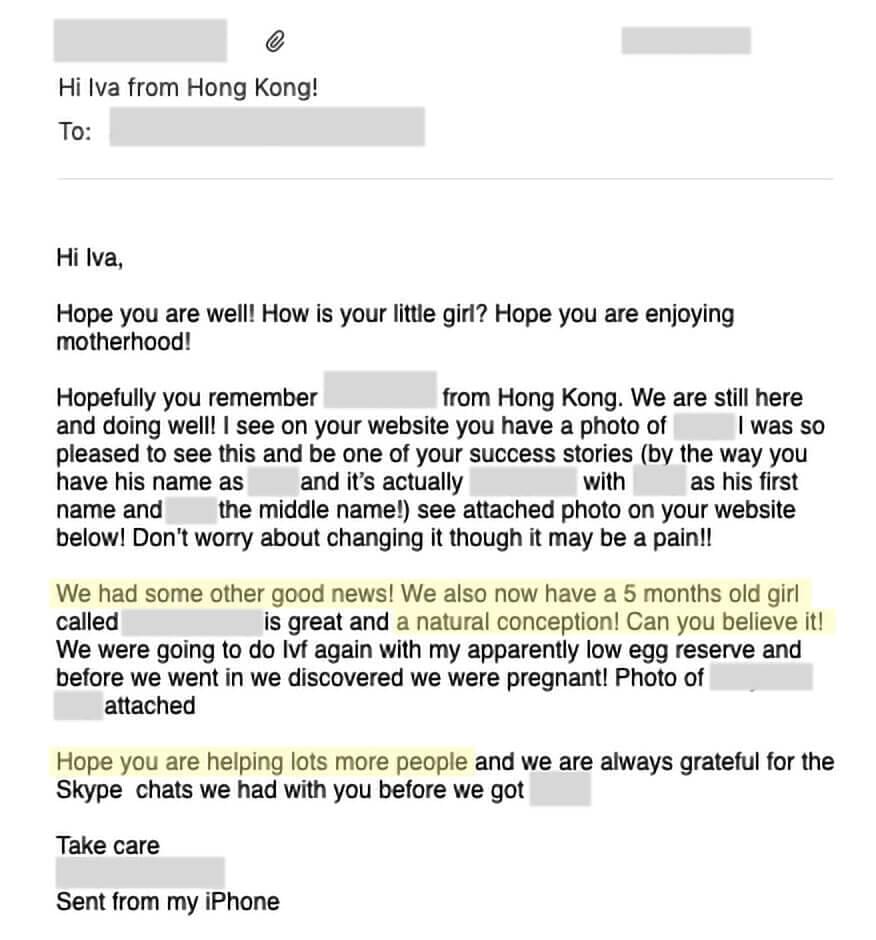
Task: Select the redacted sender name beside paperclip
Action: (140, 41)
